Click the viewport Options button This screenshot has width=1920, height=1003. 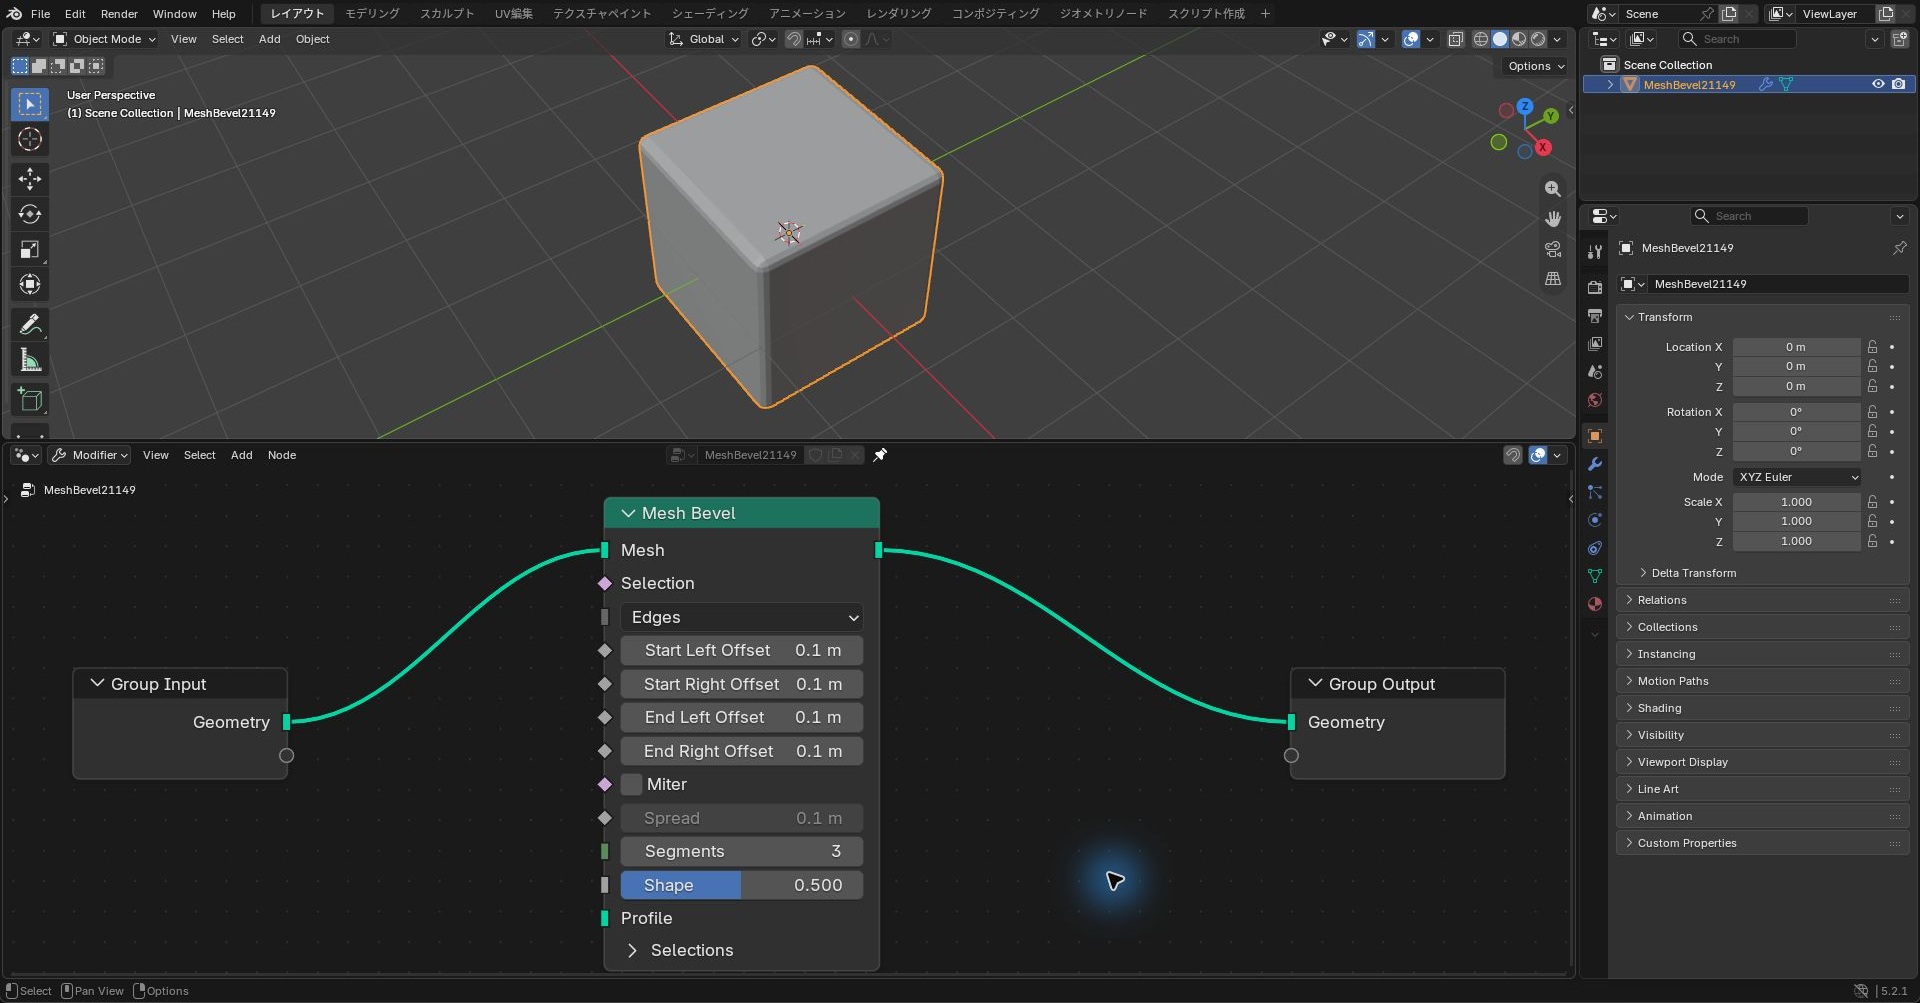pos(1536,66)
